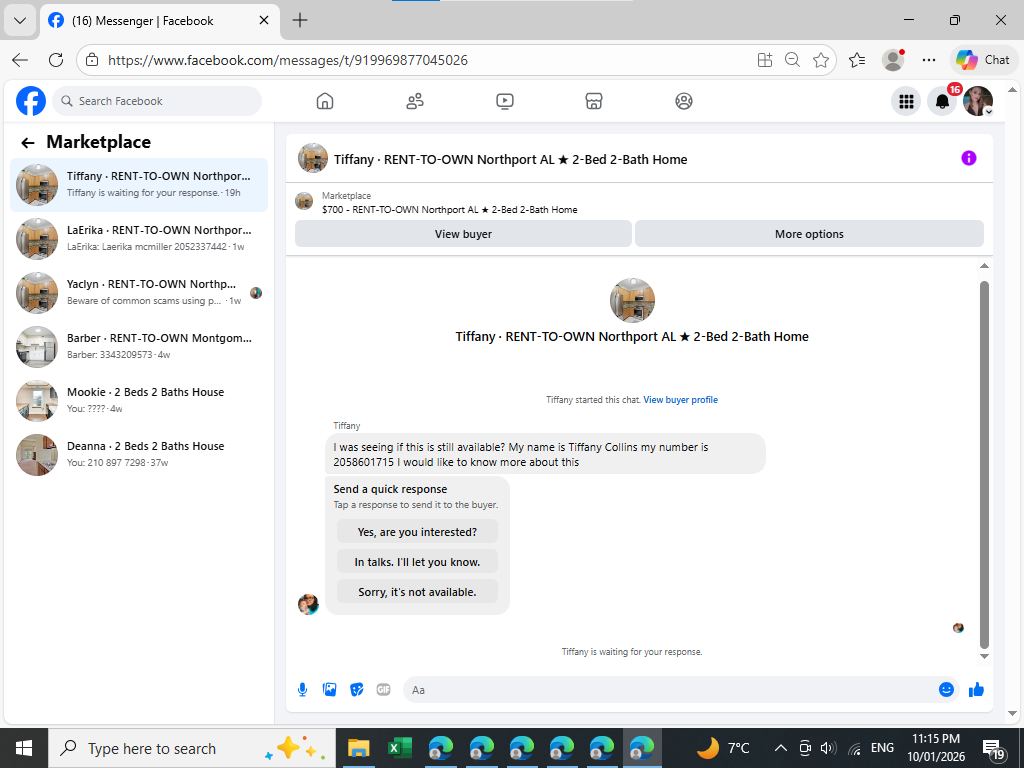The height and width of the screenshot is (768, 1024).
Task: Open the Video (Watch) icon
Action: (x=505, y=101)
